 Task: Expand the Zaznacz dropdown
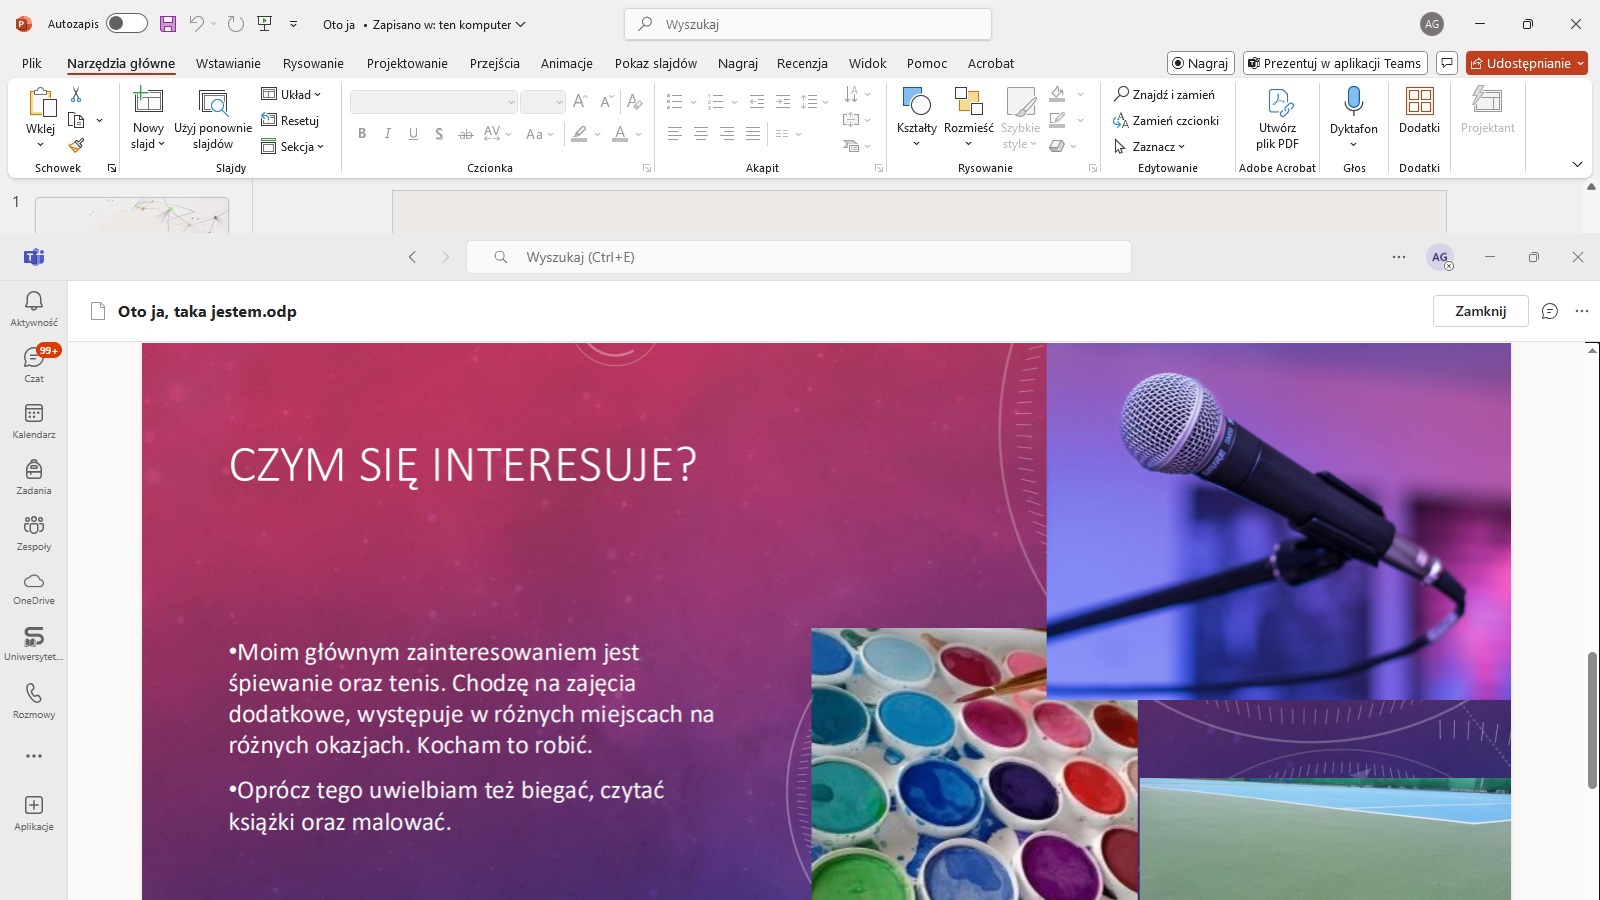point(1149,146)
